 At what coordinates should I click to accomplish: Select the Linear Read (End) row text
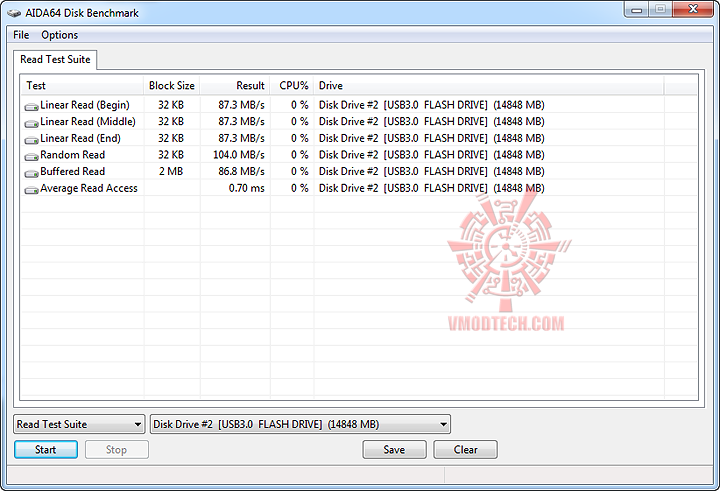[x=80, y=138]
